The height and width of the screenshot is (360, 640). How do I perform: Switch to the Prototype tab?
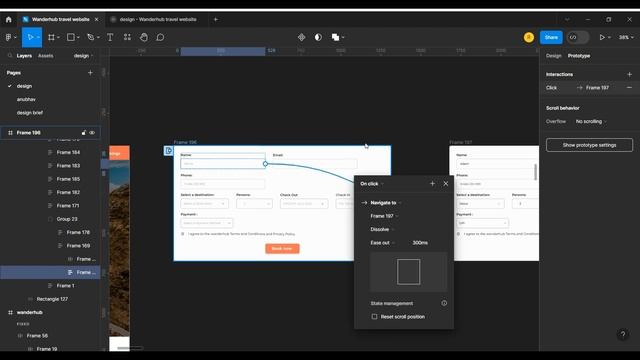(x=579, y=56)
